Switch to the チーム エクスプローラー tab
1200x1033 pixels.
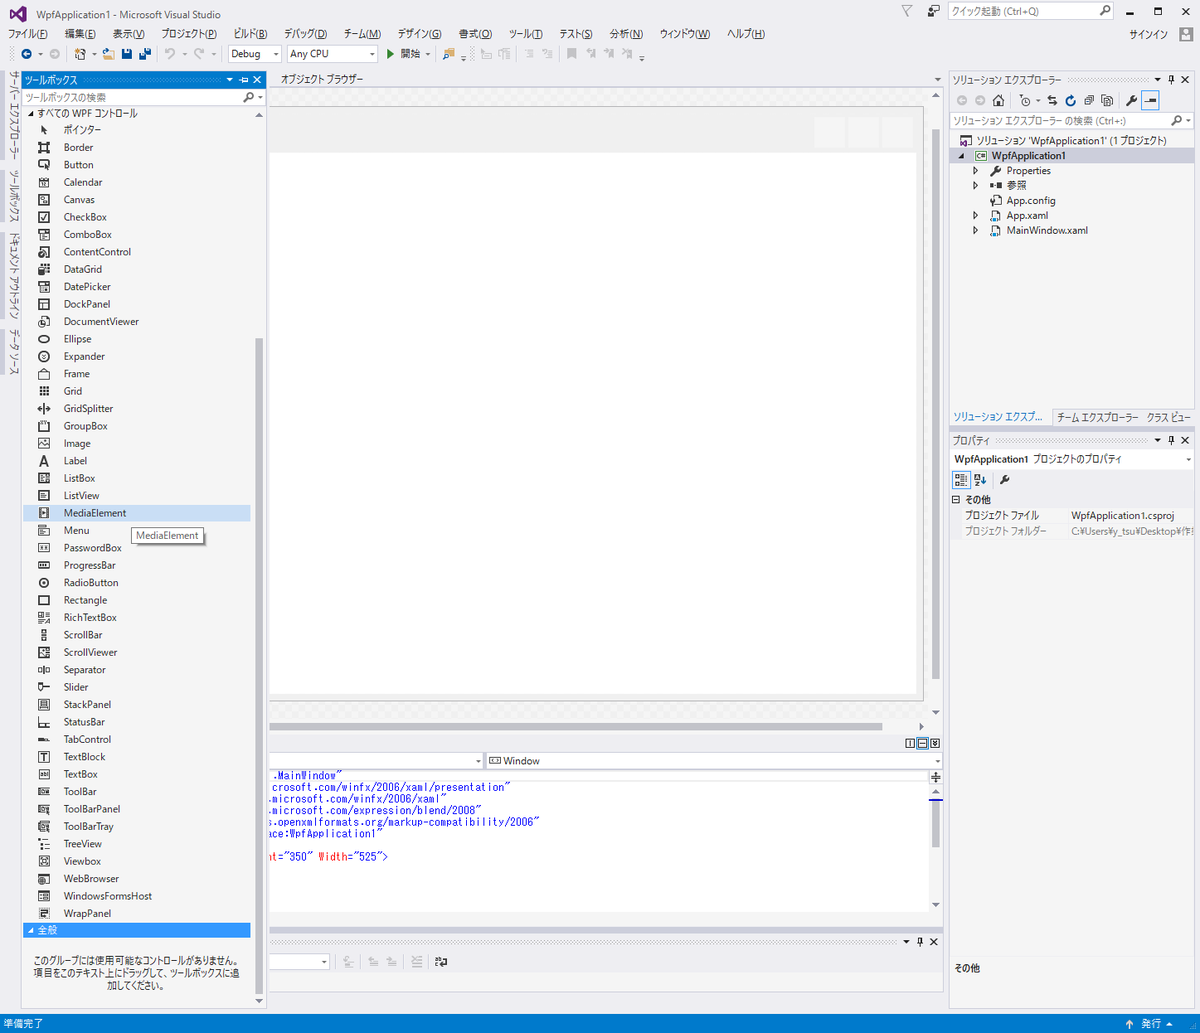(x=1097, y=416)
